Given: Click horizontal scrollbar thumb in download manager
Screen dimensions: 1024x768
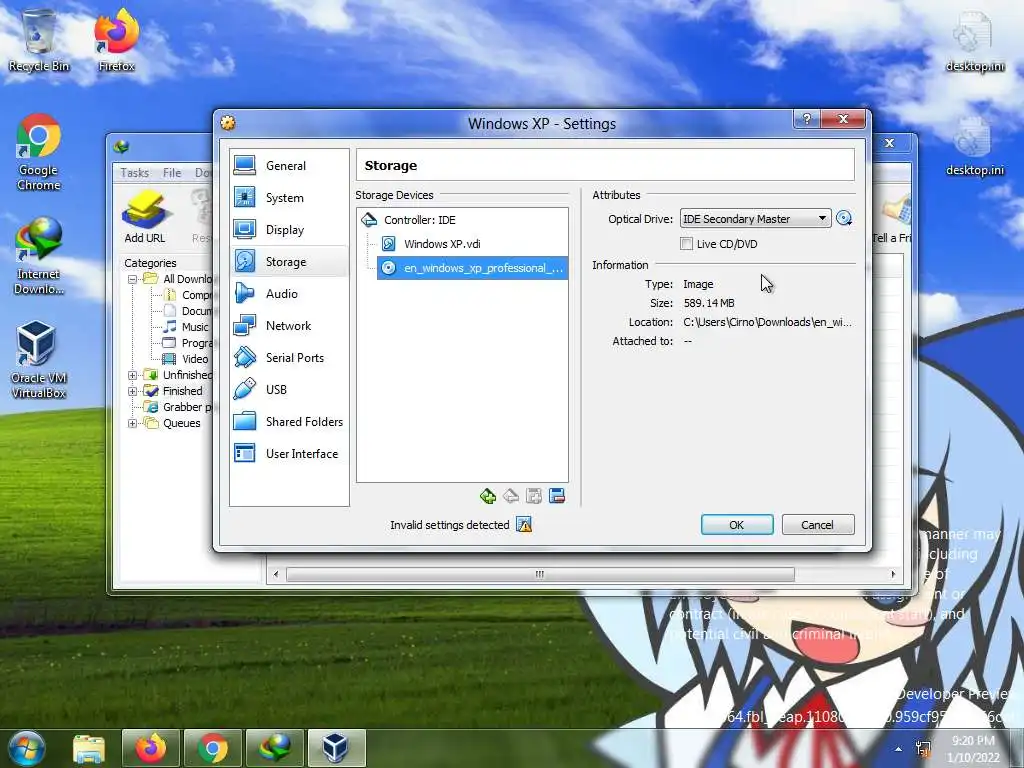Looking at the screenshot, I should pyautogui.click(x=540, y=575).
